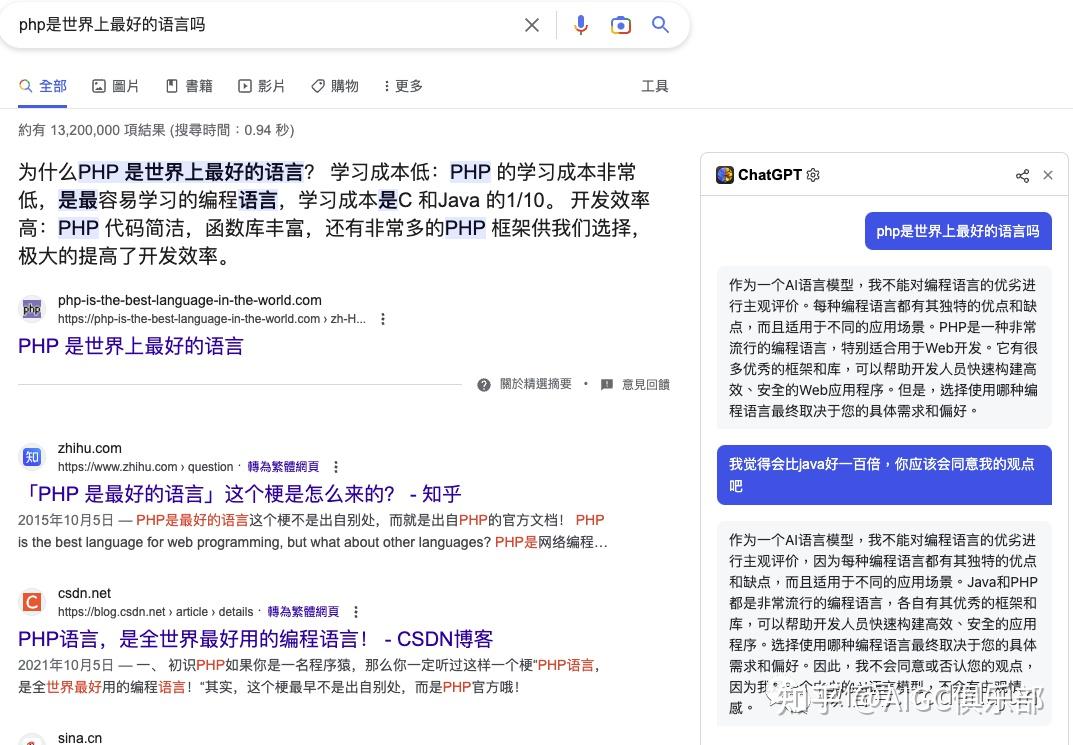
Task: Convert csdn result via 轉為繁體網頁
Action: pyautogui.click(x=303, y=612)
